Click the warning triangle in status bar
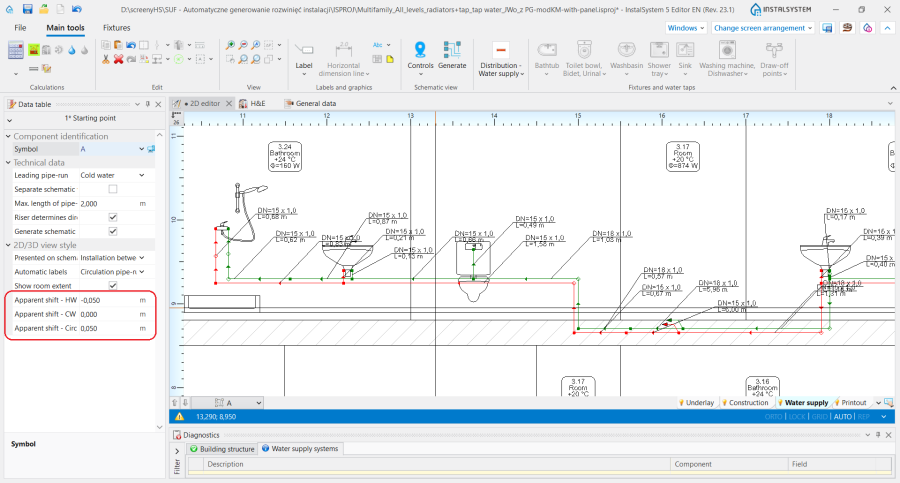The height and width of the screenshot is (483, 900). point(180,417)
